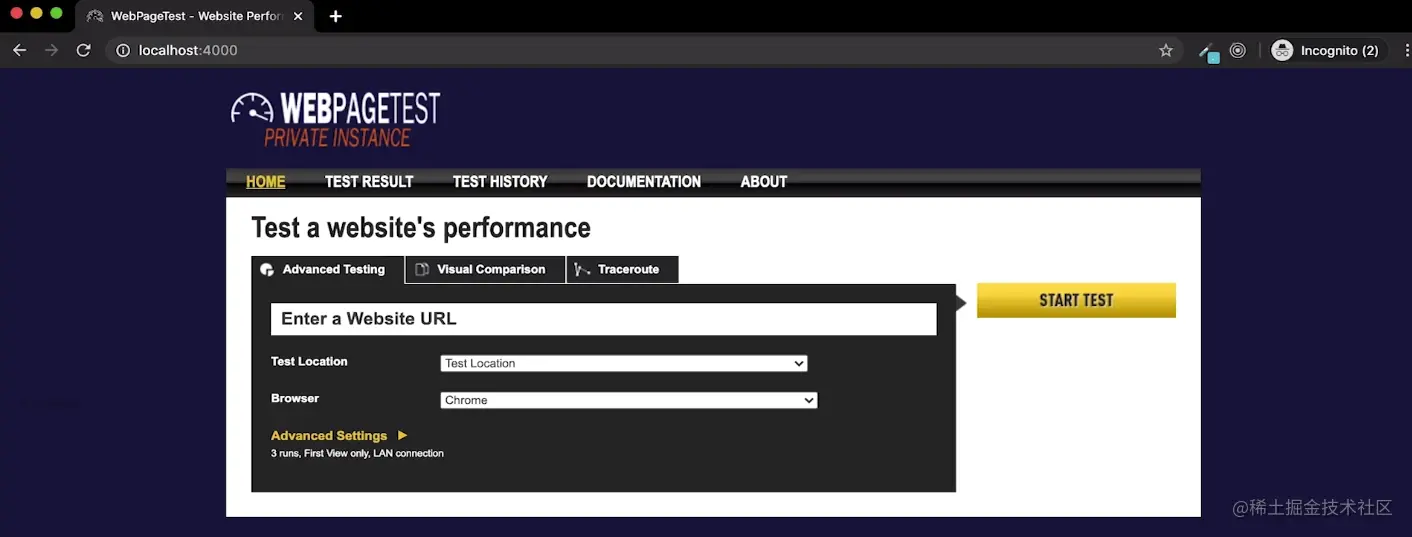Click the browser back arrow
Image resolution: width=1412 pixels, height=537 pixels.
point(19,50)
